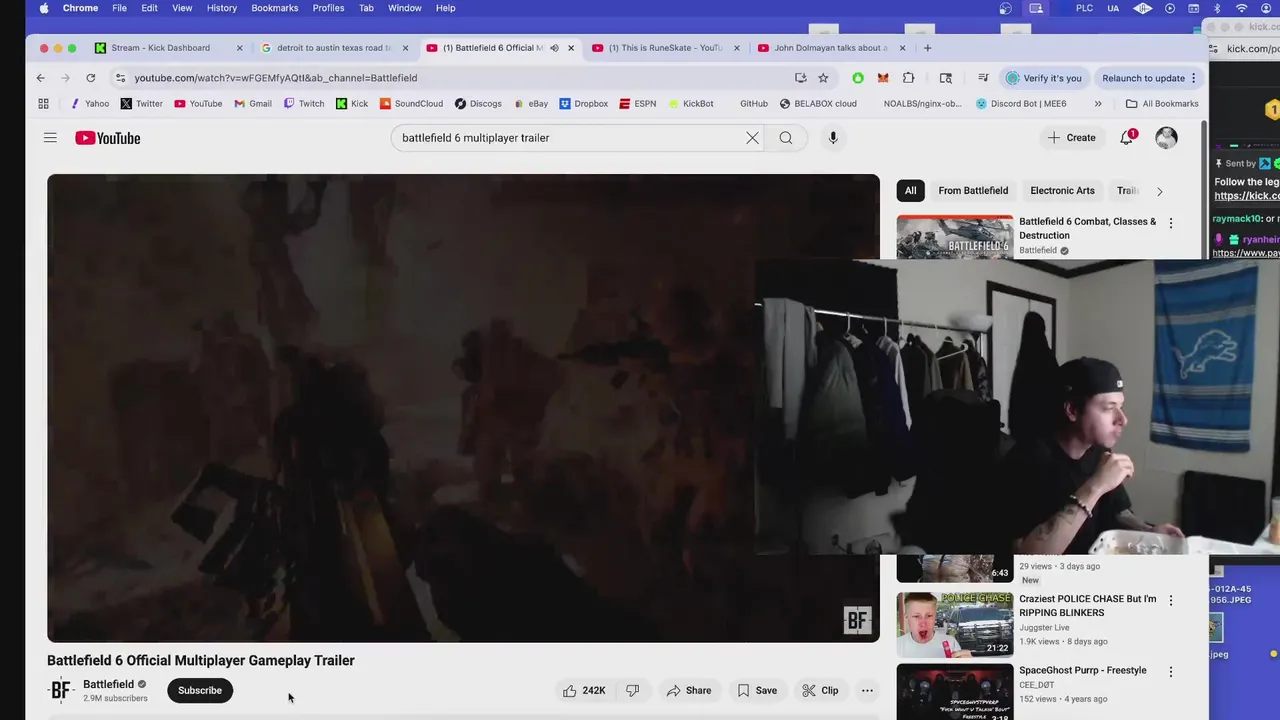Click the YouTube logo
The height and width of the screenshot is (720, 1280).
[x=107, y=138]
